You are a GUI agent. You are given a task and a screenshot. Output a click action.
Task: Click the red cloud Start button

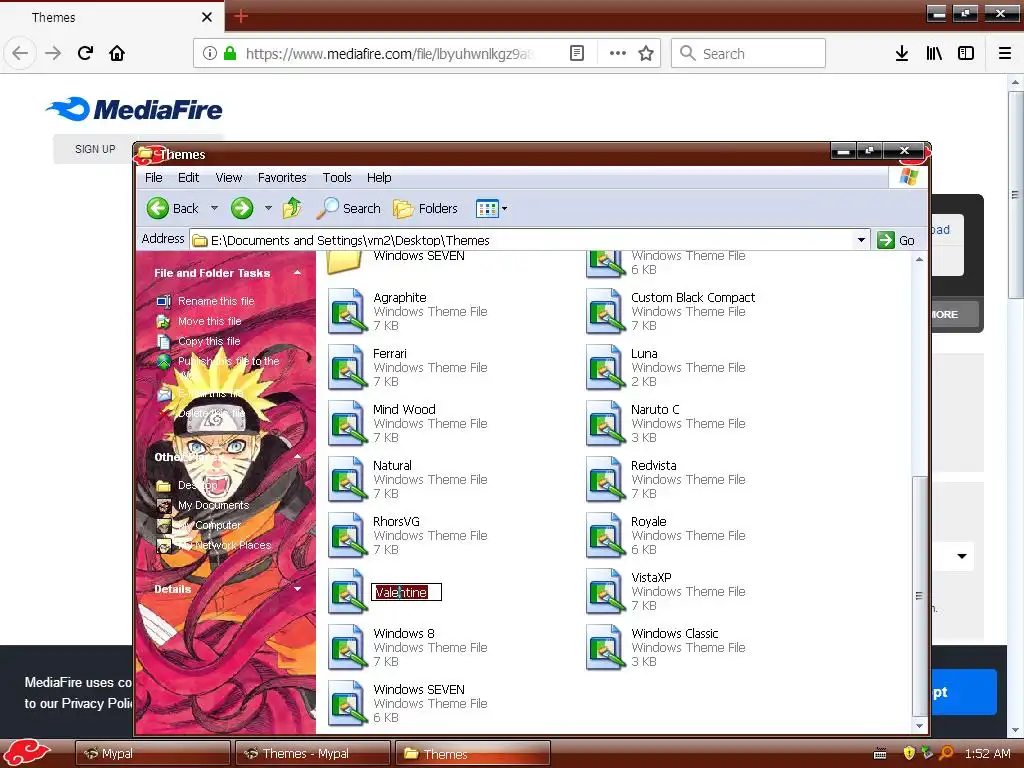(x=27, y=752)
